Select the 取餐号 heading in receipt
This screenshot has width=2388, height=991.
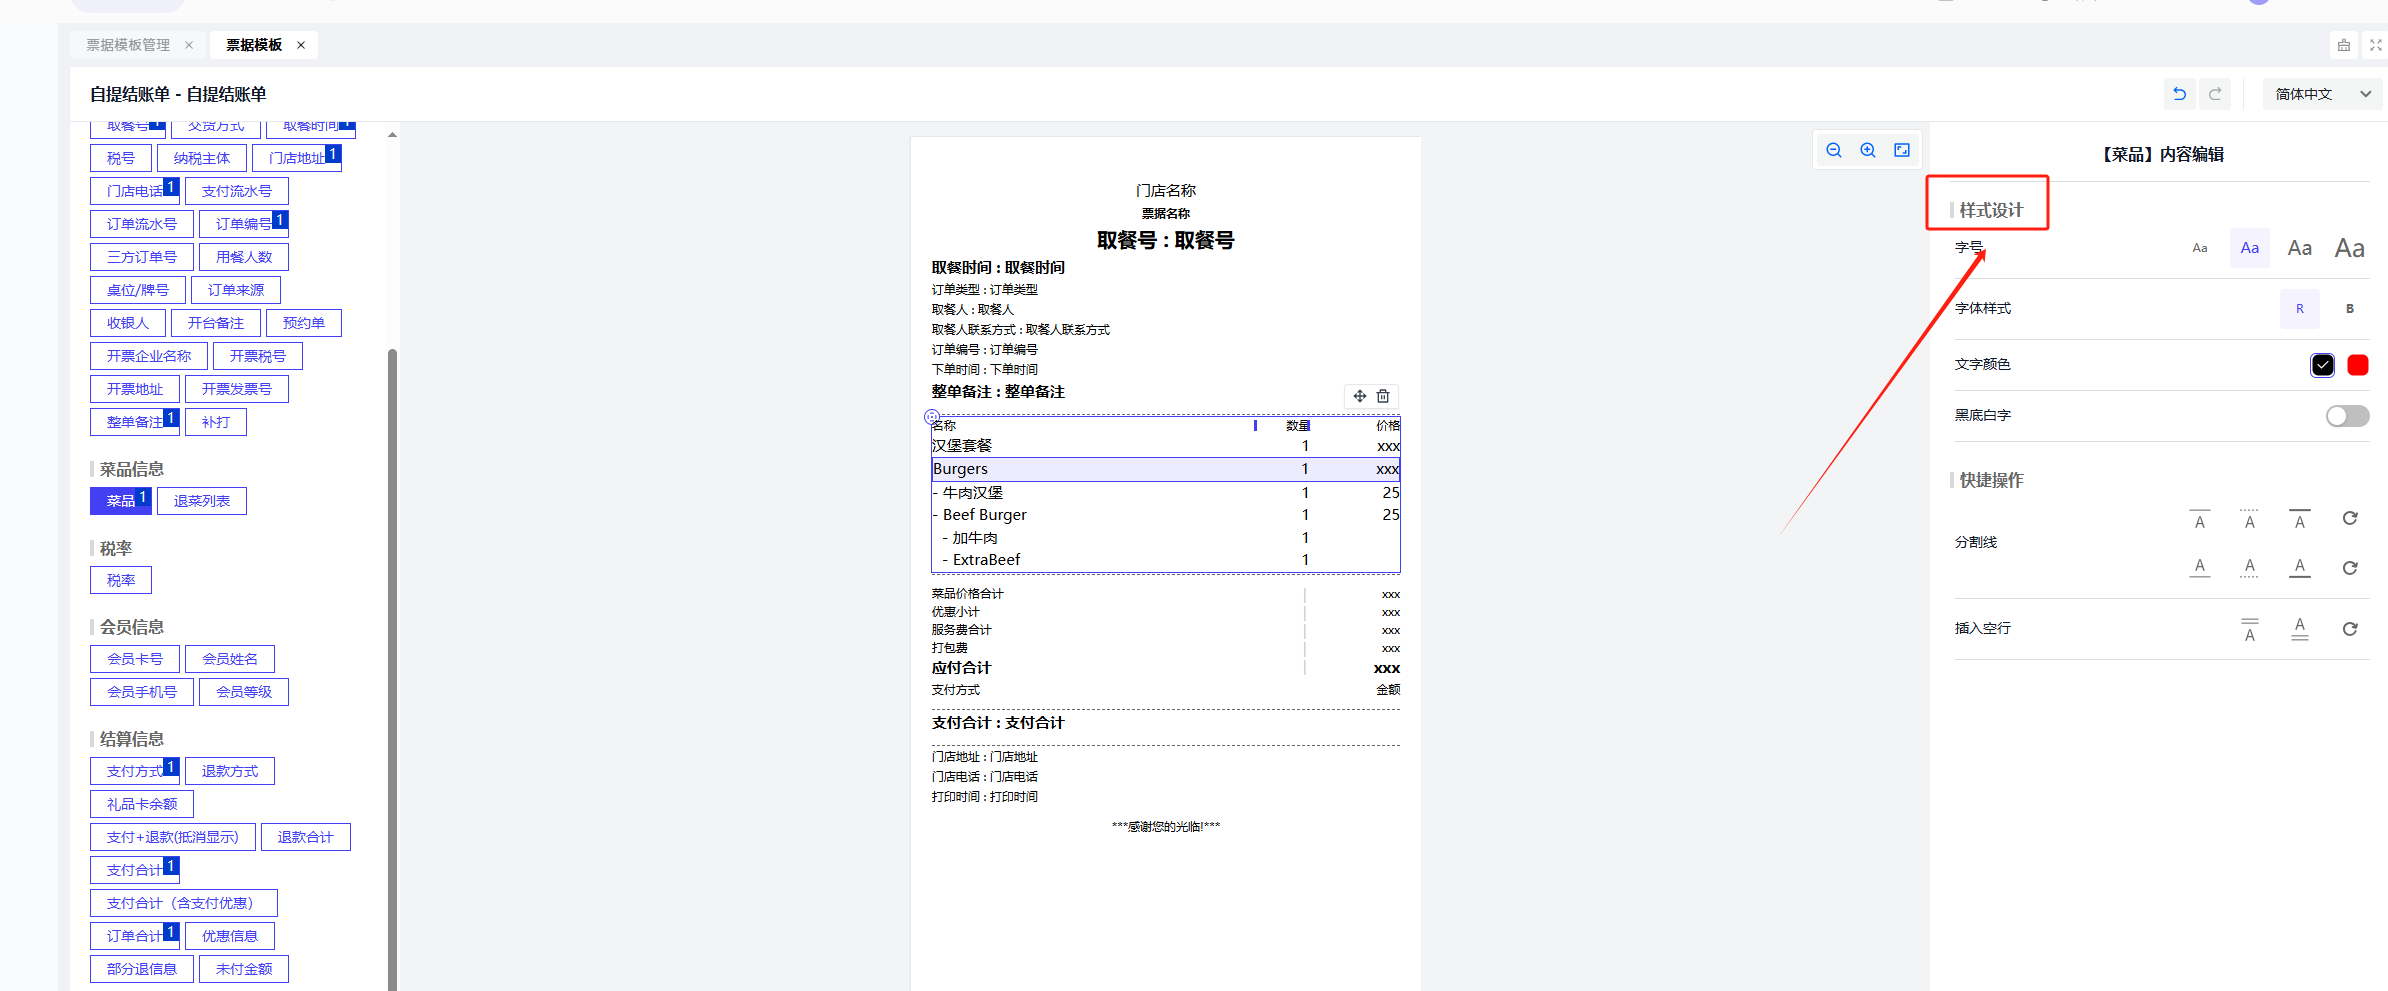pos(1166,240)
